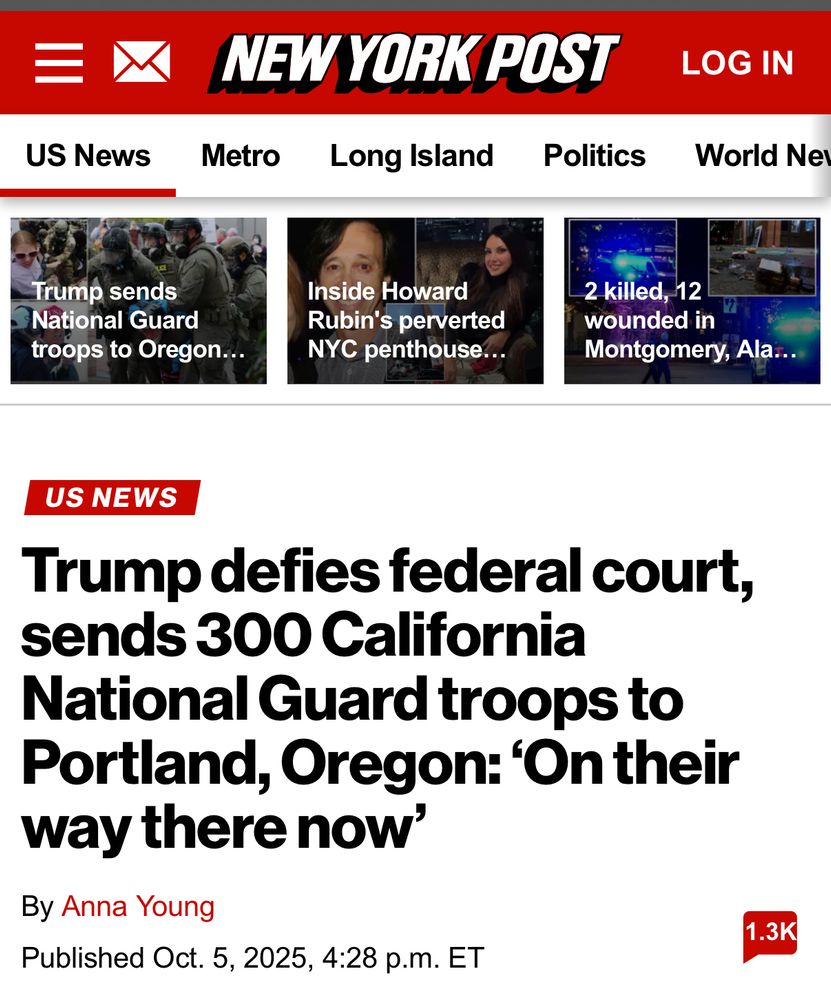Image resolution: width=831 pixels, height=1000 pixels.
Task: Switch to the Metro tab
Action: coord(240,156)
